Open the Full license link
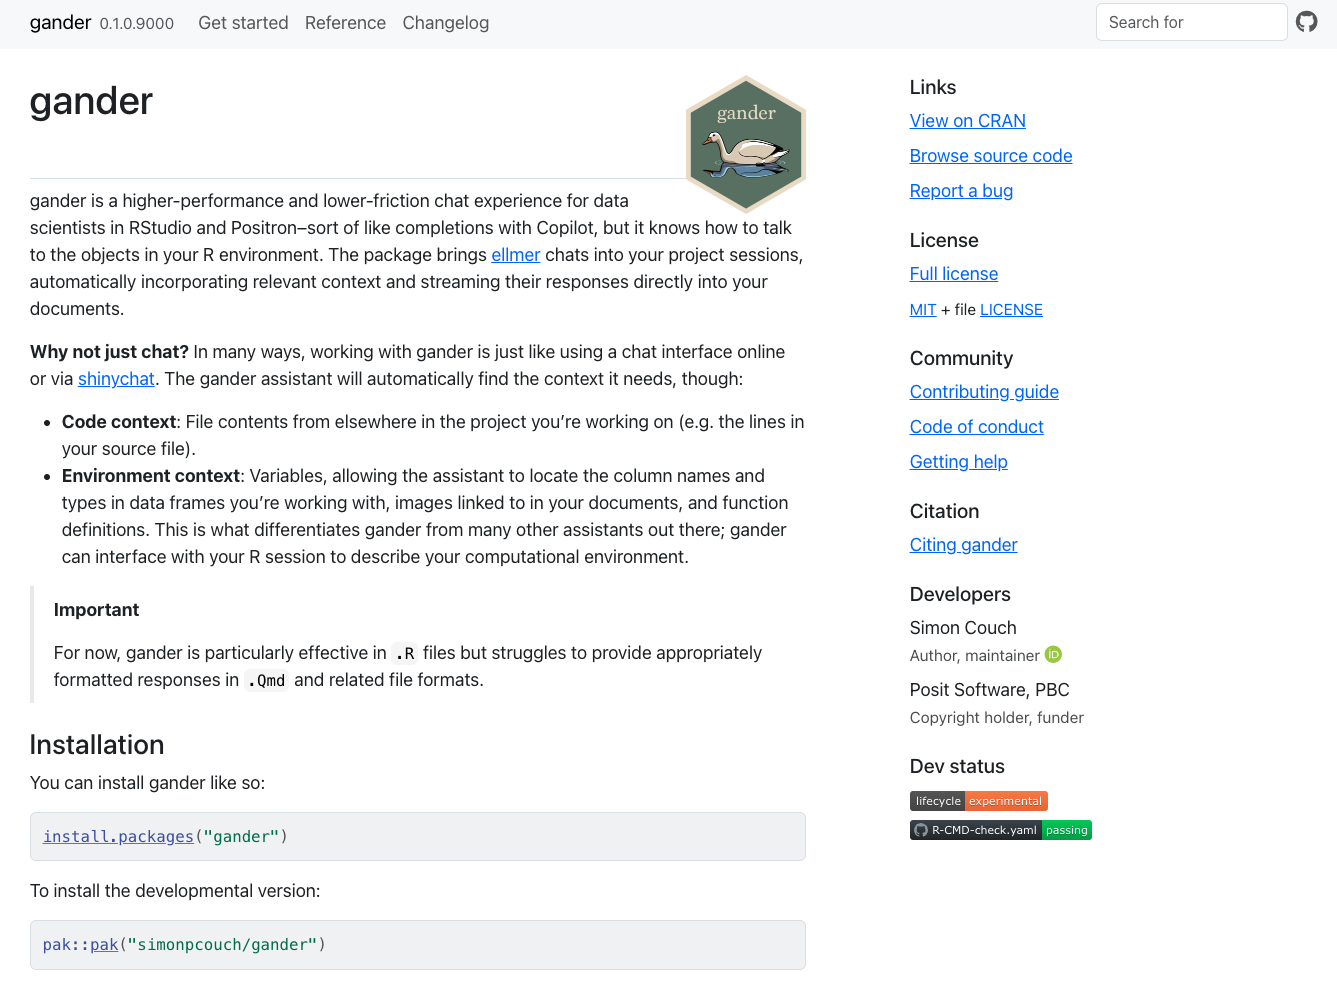This screenshot has height=985, width=1337. (953, 274)
